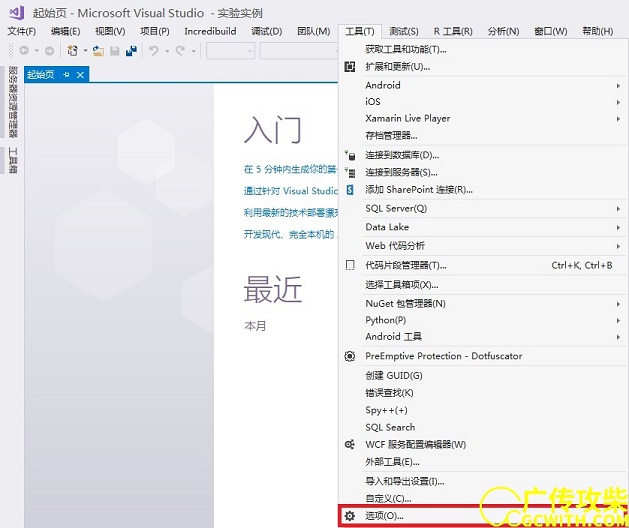Click the 代码片段管理器 snippet icon
Image resolution: width=629 pixels, height=528 pixels.
click(350, 265)
